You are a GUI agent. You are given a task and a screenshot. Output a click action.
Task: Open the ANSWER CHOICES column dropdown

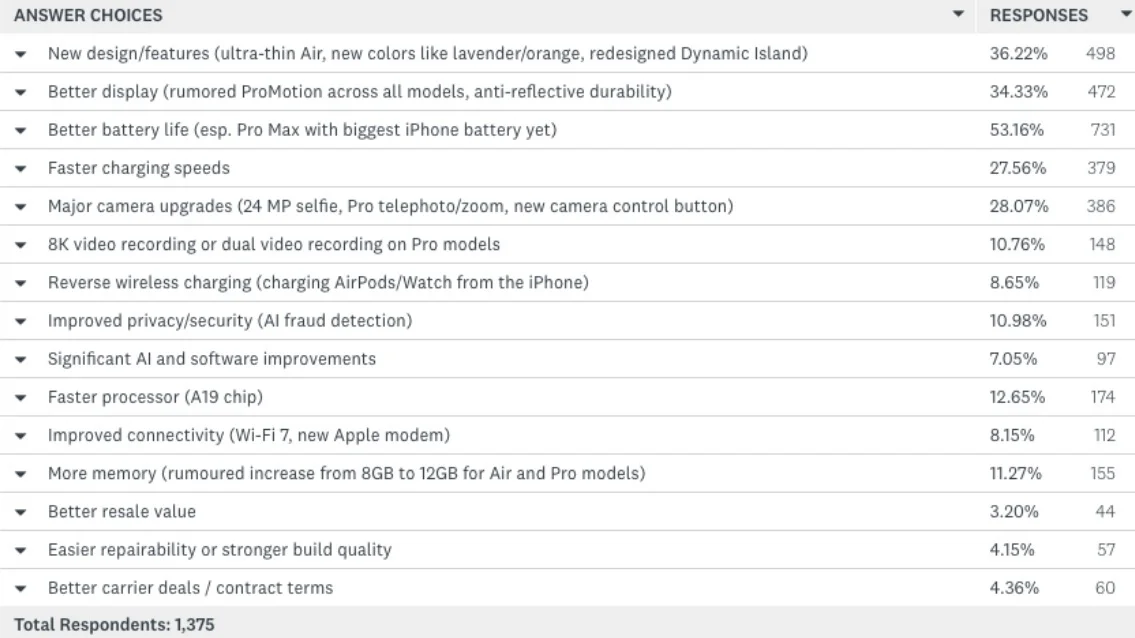tap(959, 16)
